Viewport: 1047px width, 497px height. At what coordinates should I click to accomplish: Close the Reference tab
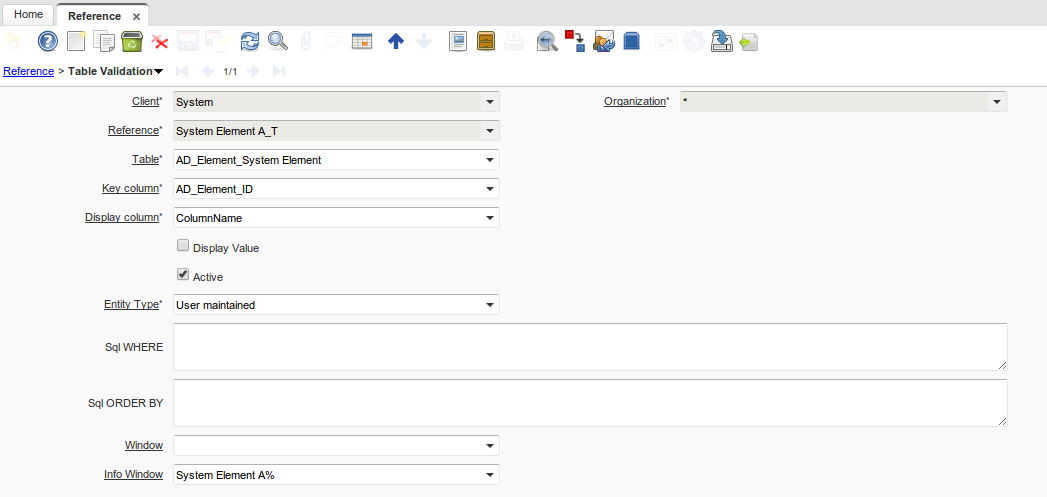point(136,16)
